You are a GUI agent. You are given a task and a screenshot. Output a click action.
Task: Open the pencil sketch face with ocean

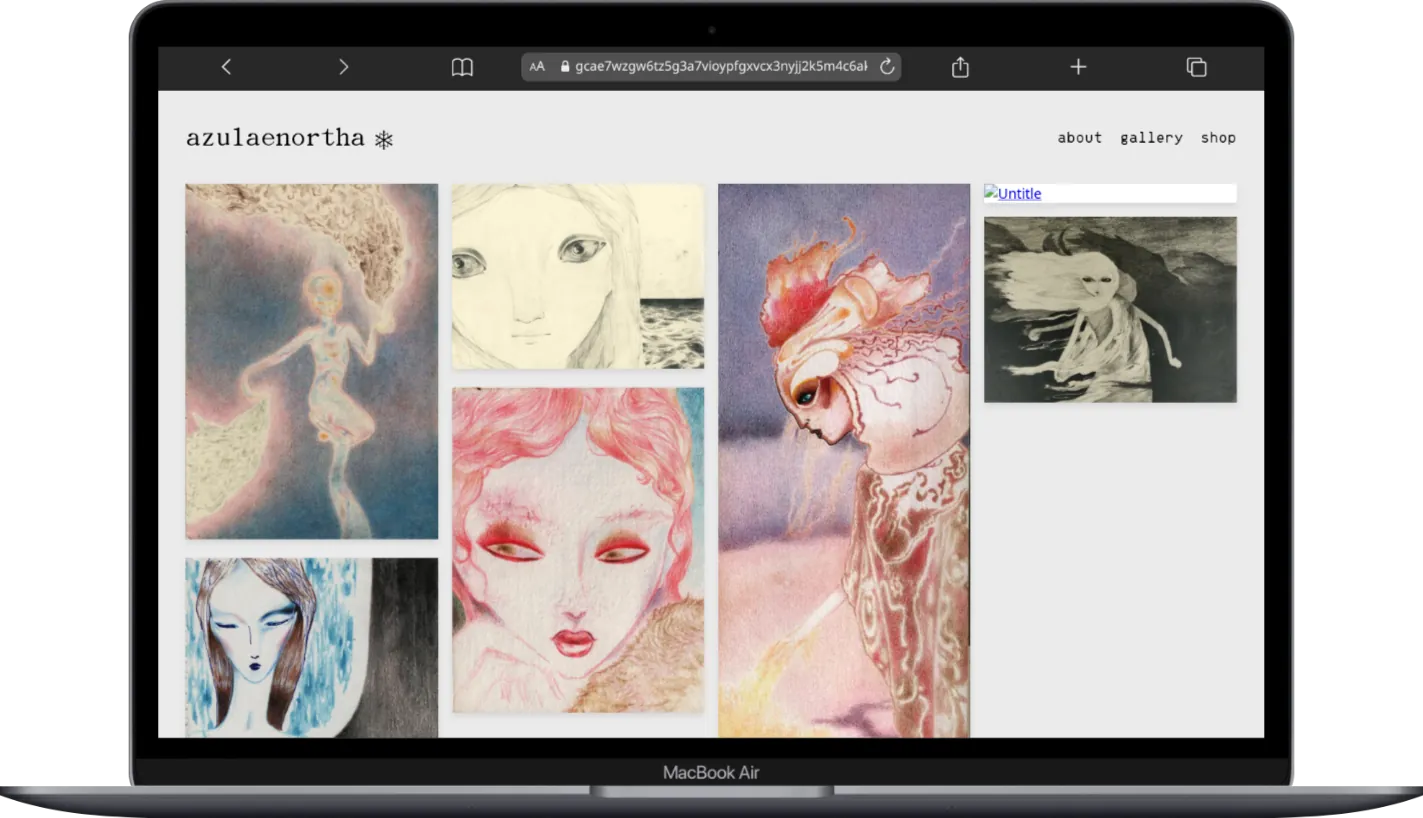578,276
